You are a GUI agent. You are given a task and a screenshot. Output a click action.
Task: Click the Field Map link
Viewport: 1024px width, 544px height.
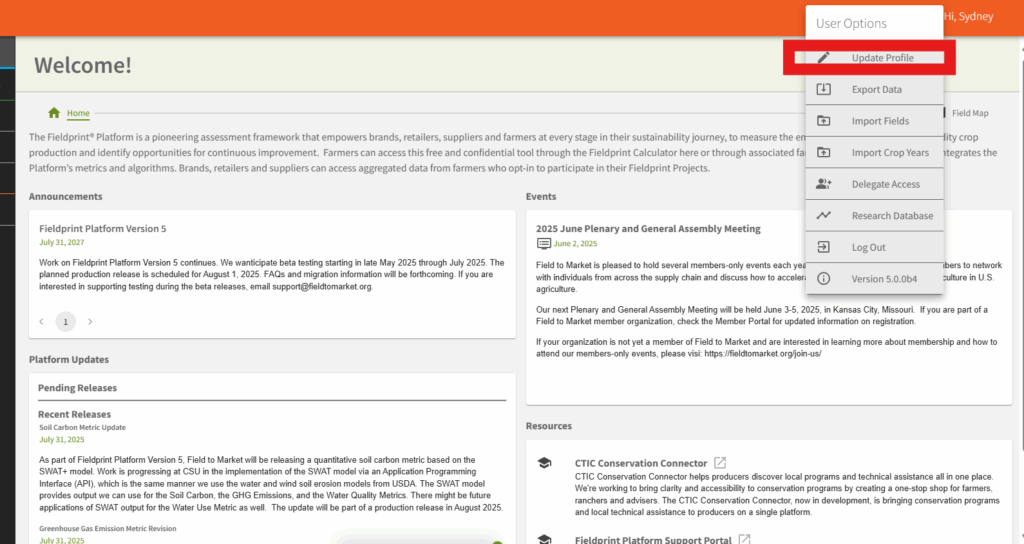[969, 113]
